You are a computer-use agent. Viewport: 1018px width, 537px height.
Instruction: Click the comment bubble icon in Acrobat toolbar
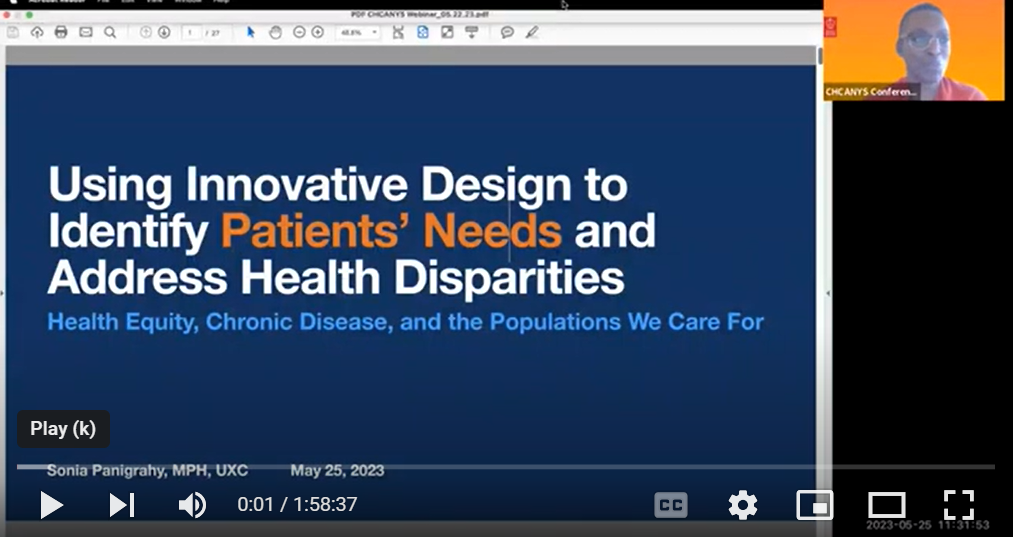pos(507,32)
